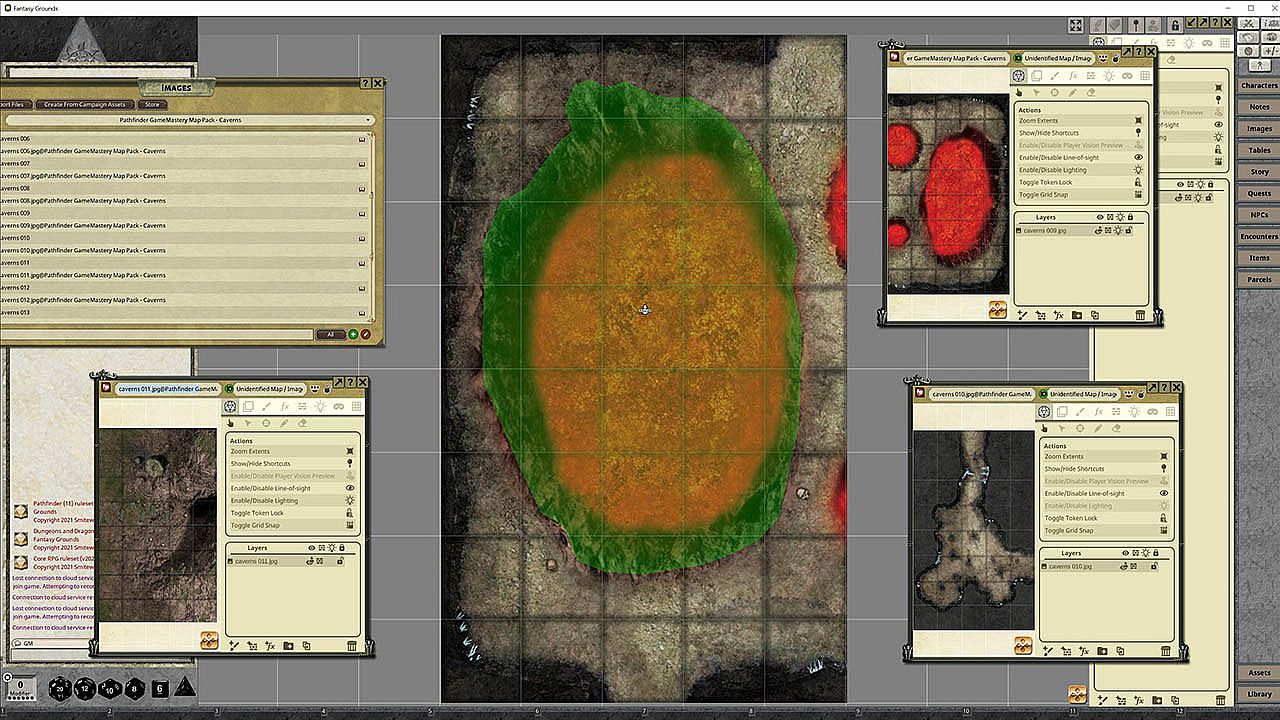Click the green add image button
The width and height of the screenshot is (1280, 720).
pyautogui.click(x=353, y=334)
